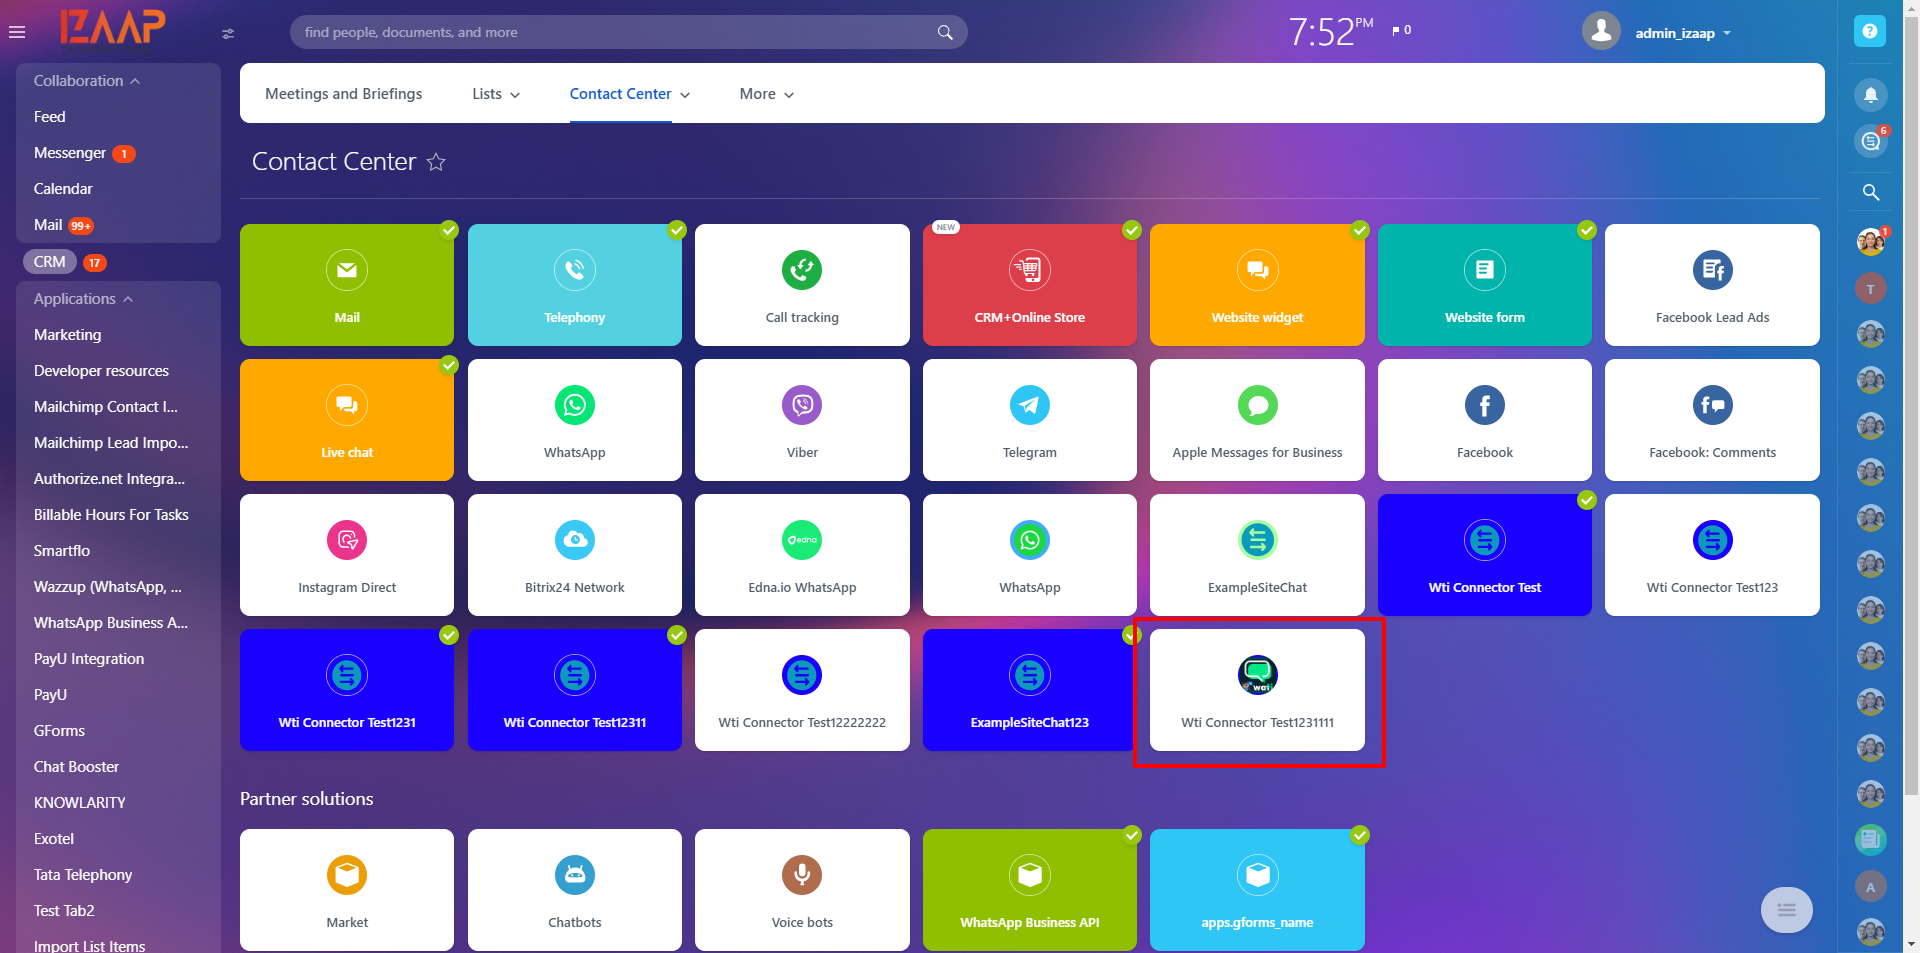
Task: Open the Call tracking tile
Action: coord(802,285)
